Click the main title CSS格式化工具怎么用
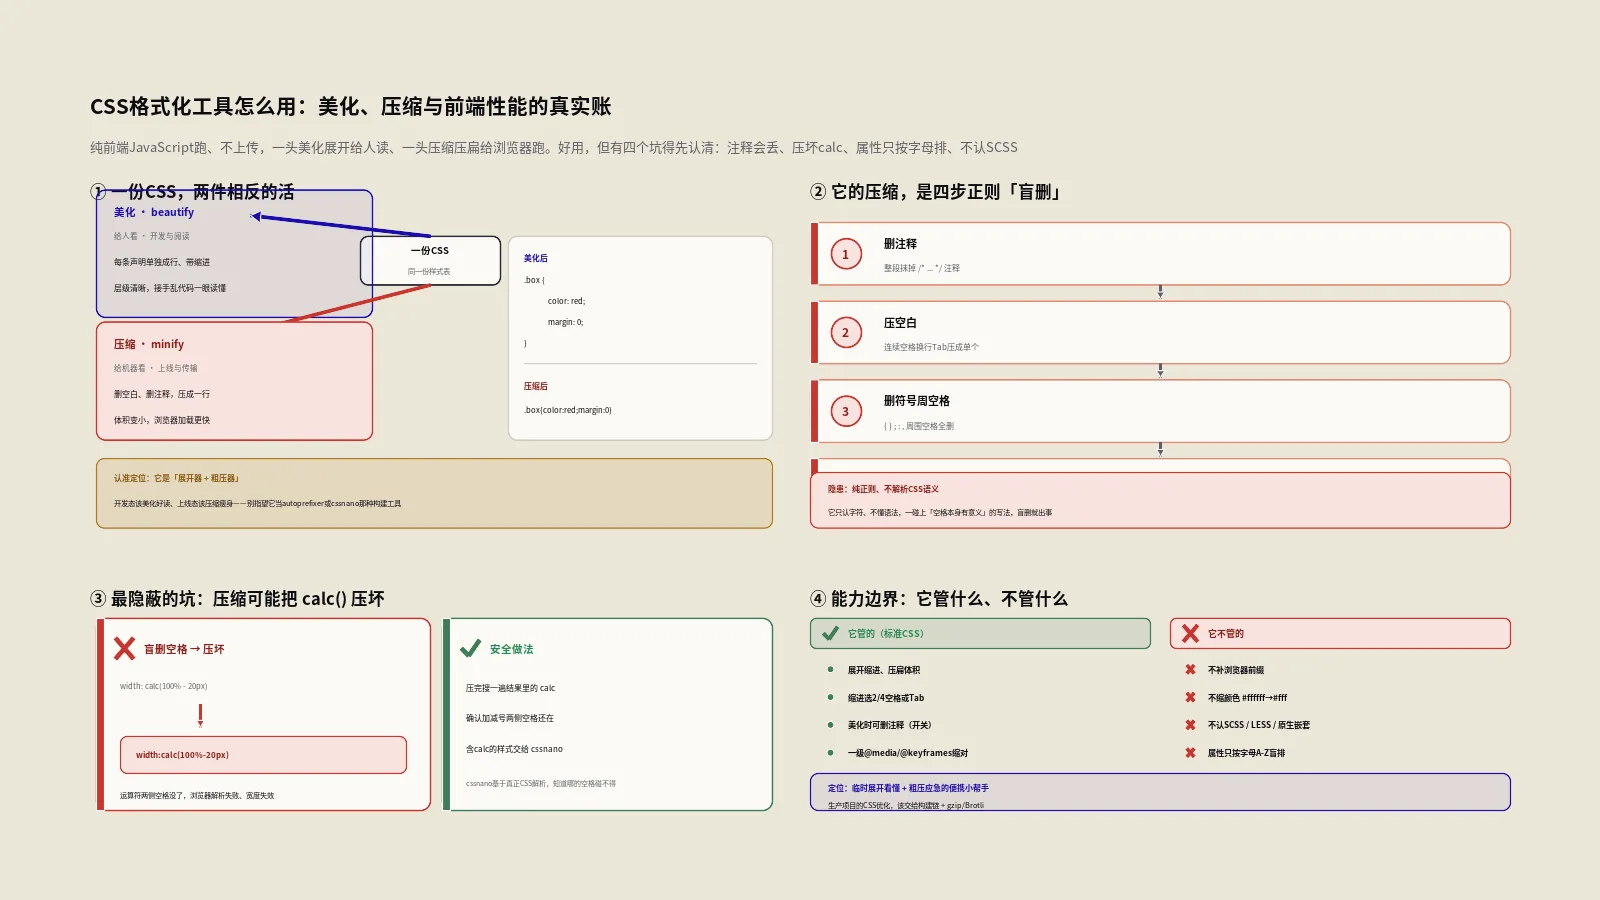 (x=350, y=106)
